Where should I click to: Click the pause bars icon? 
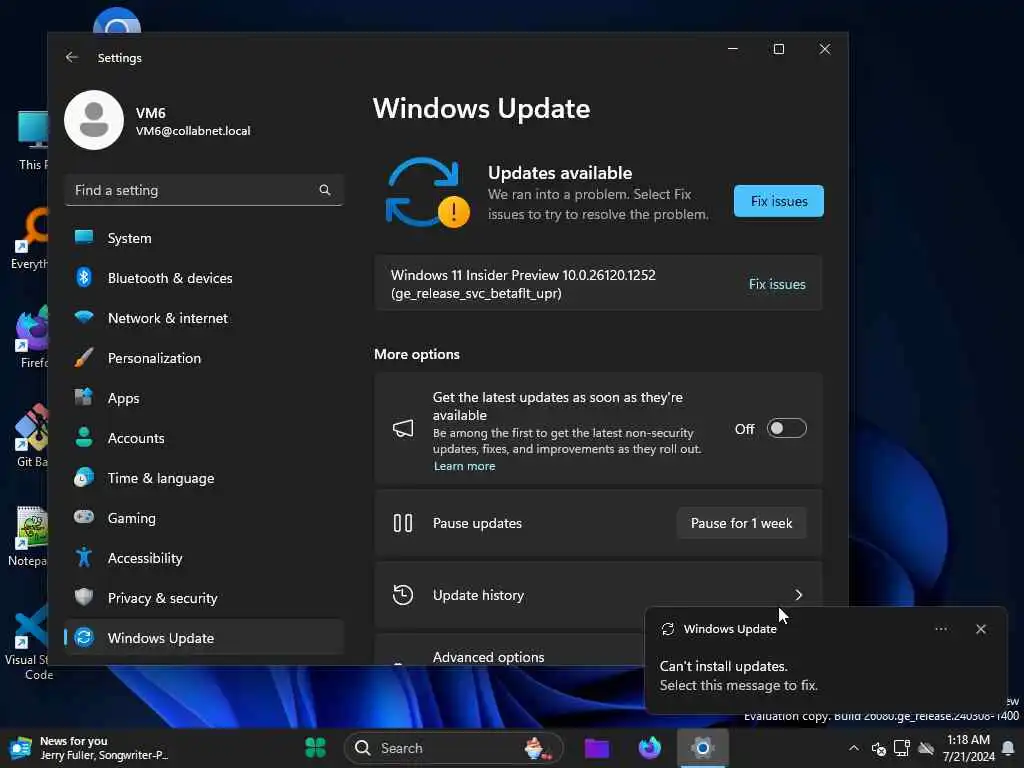coord(402,523)
